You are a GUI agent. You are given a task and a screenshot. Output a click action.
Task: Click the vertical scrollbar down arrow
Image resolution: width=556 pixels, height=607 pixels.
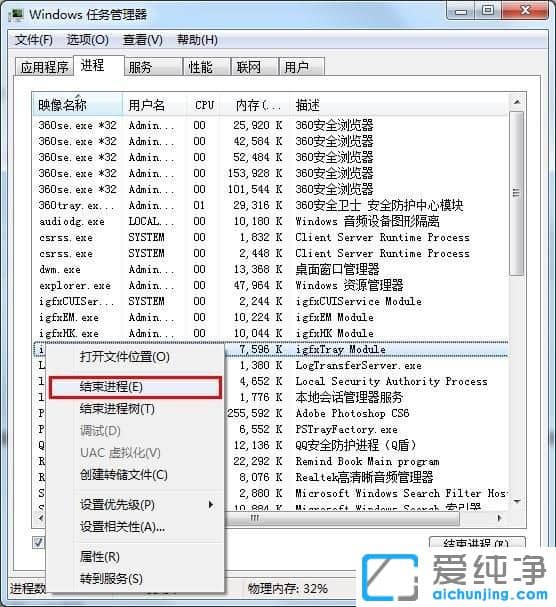[517, 501]
